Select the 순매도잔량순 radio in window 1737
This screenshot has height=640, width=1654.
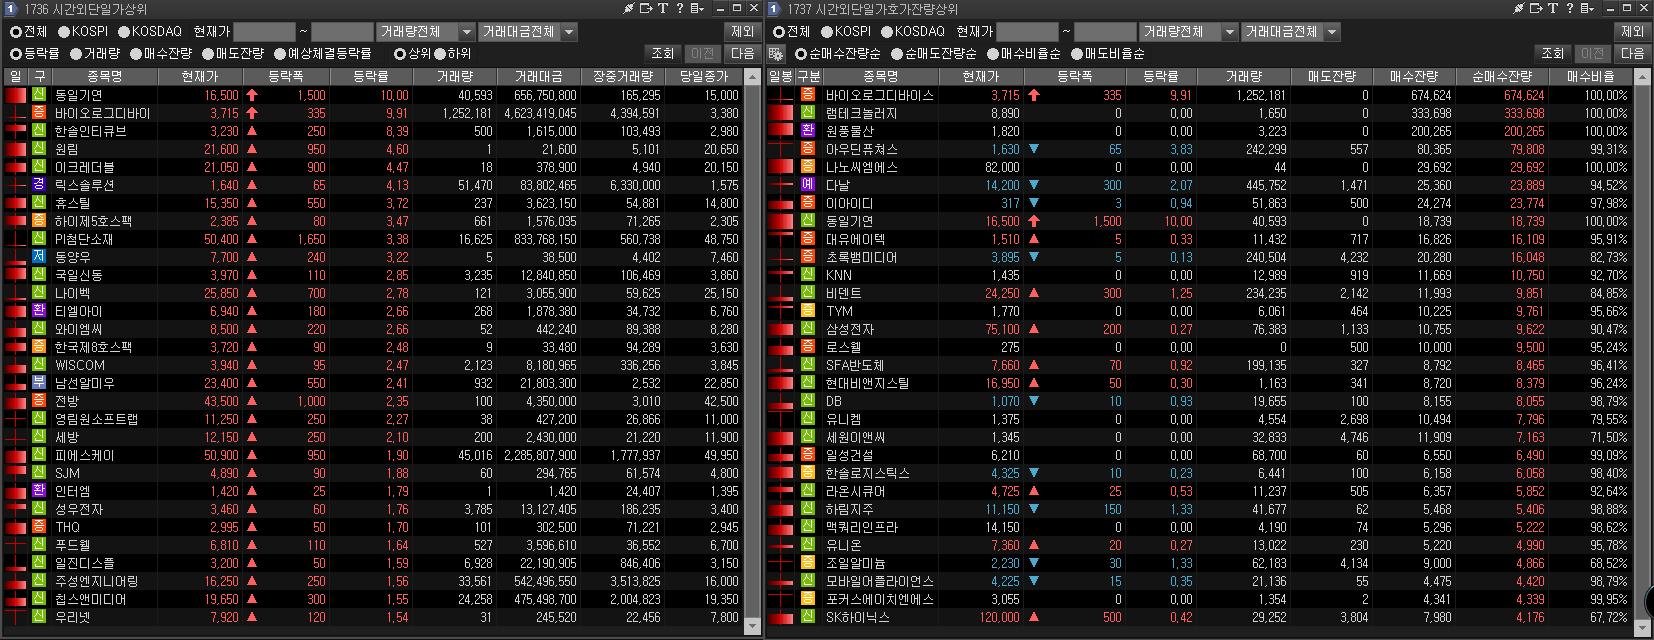(x=897, y=53)
